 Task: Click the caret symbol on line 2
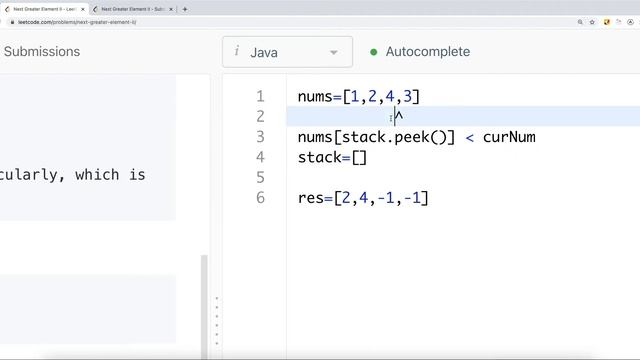399,116
